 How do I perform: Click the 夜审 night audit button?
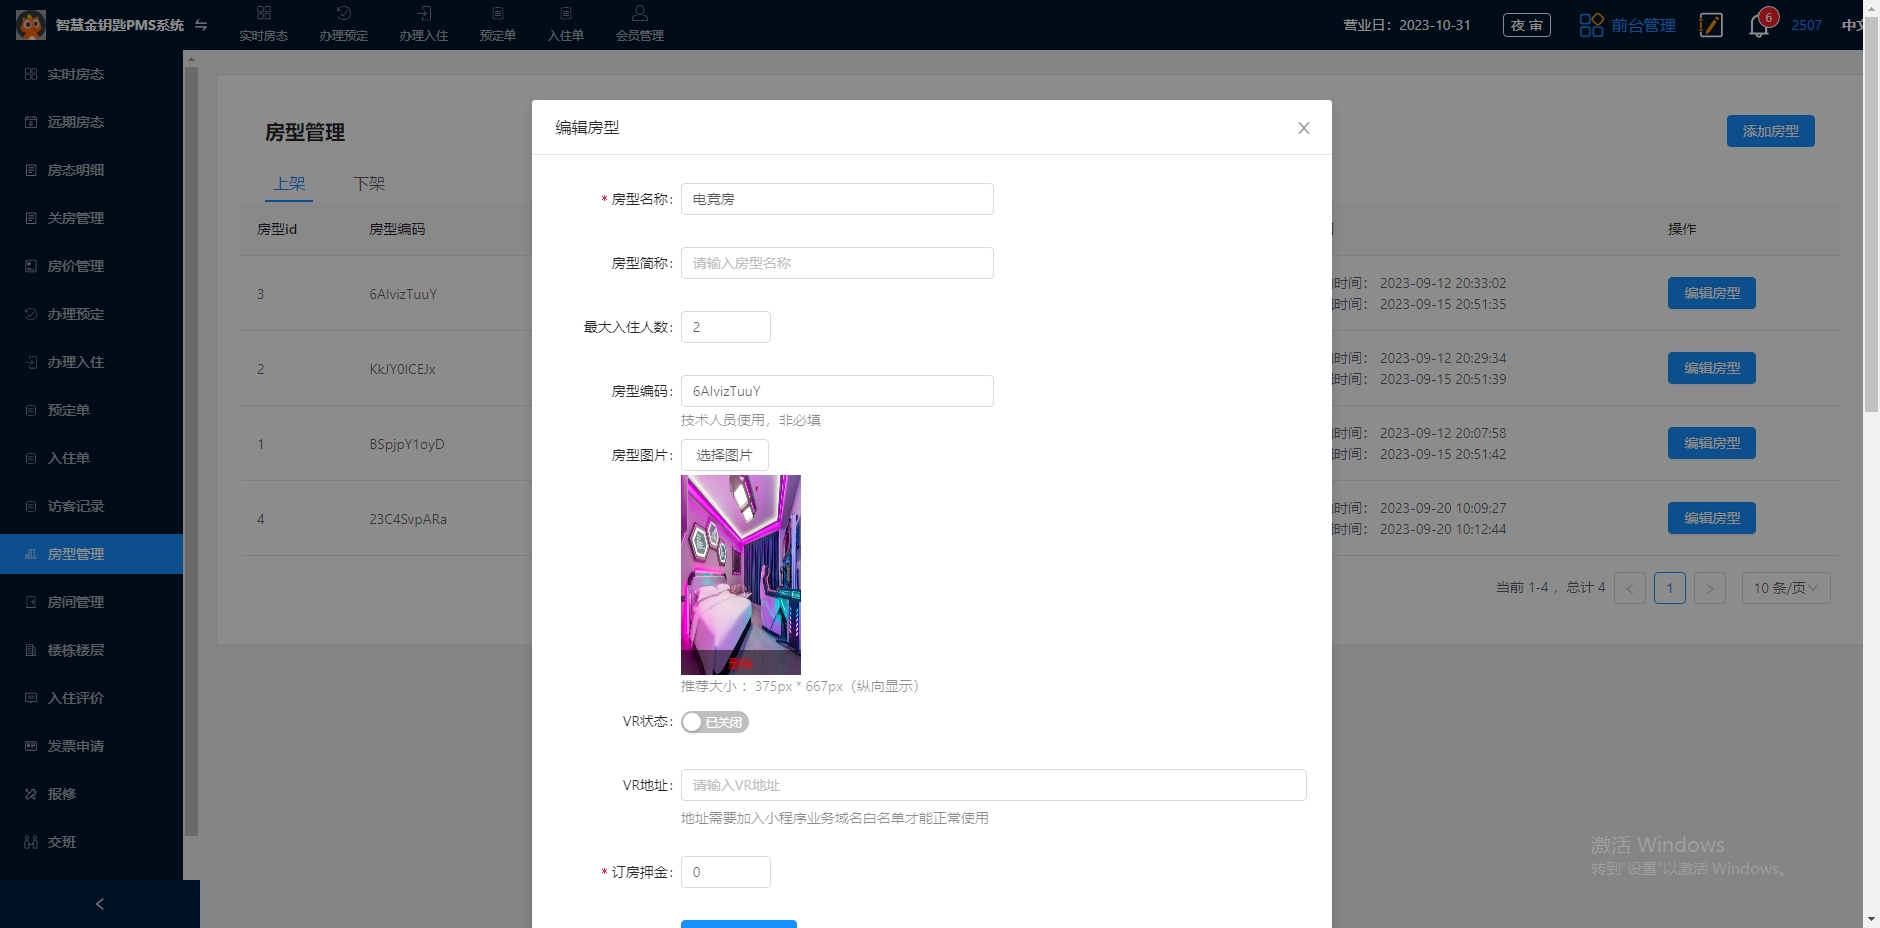pyautogui.click(x=1526, y=25)
